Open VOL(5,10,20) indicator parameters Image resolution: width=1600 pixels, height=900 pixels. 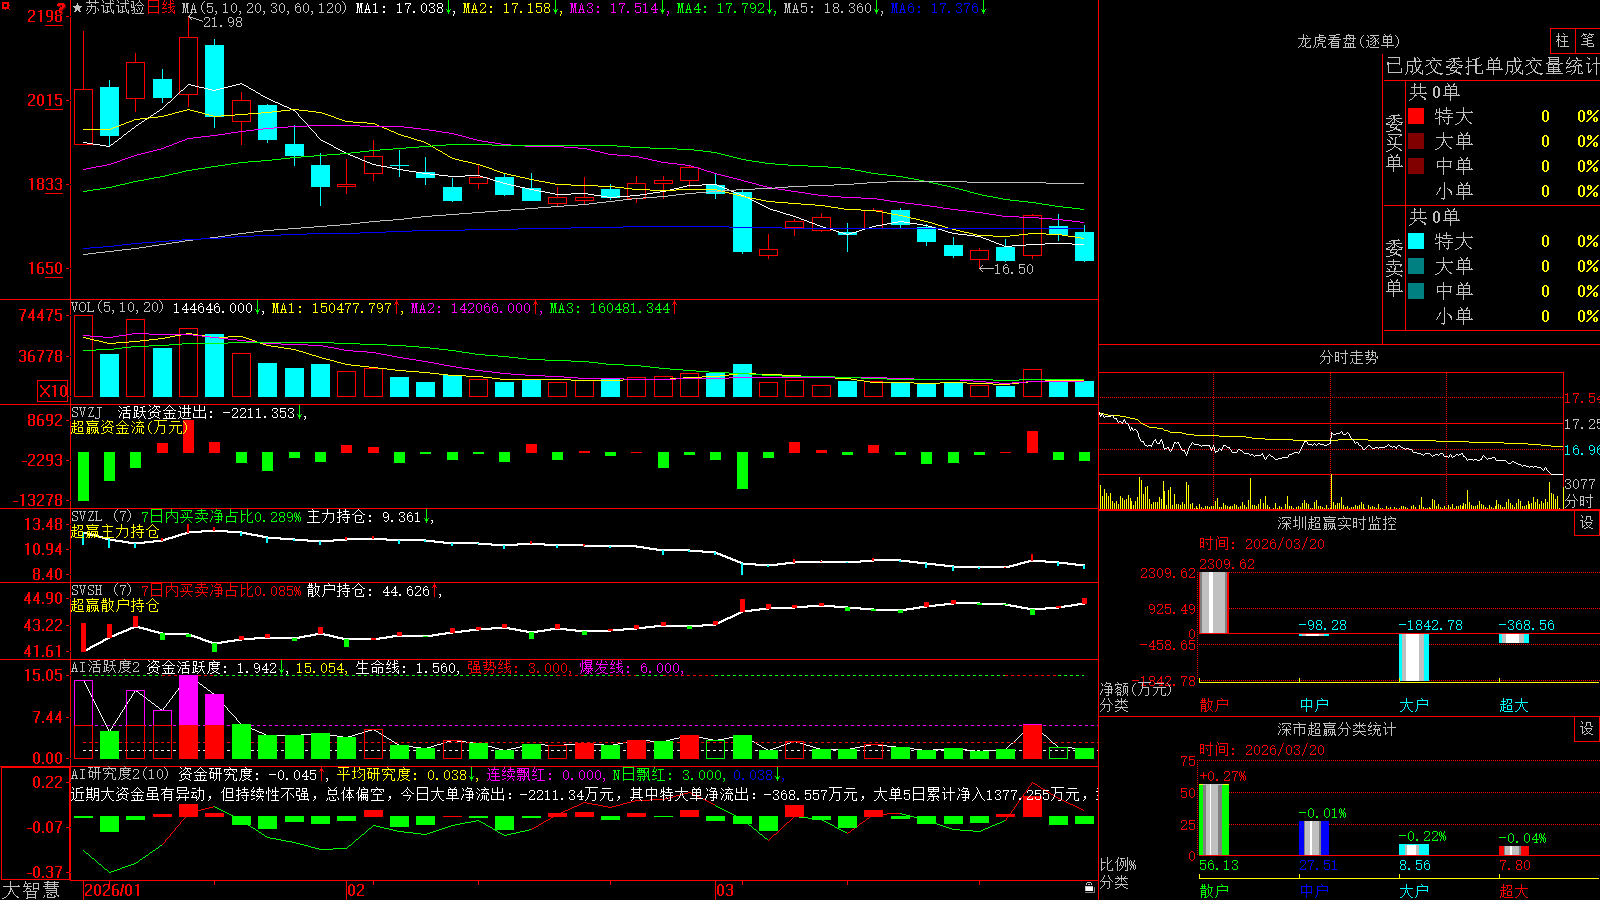pos(117,308)
